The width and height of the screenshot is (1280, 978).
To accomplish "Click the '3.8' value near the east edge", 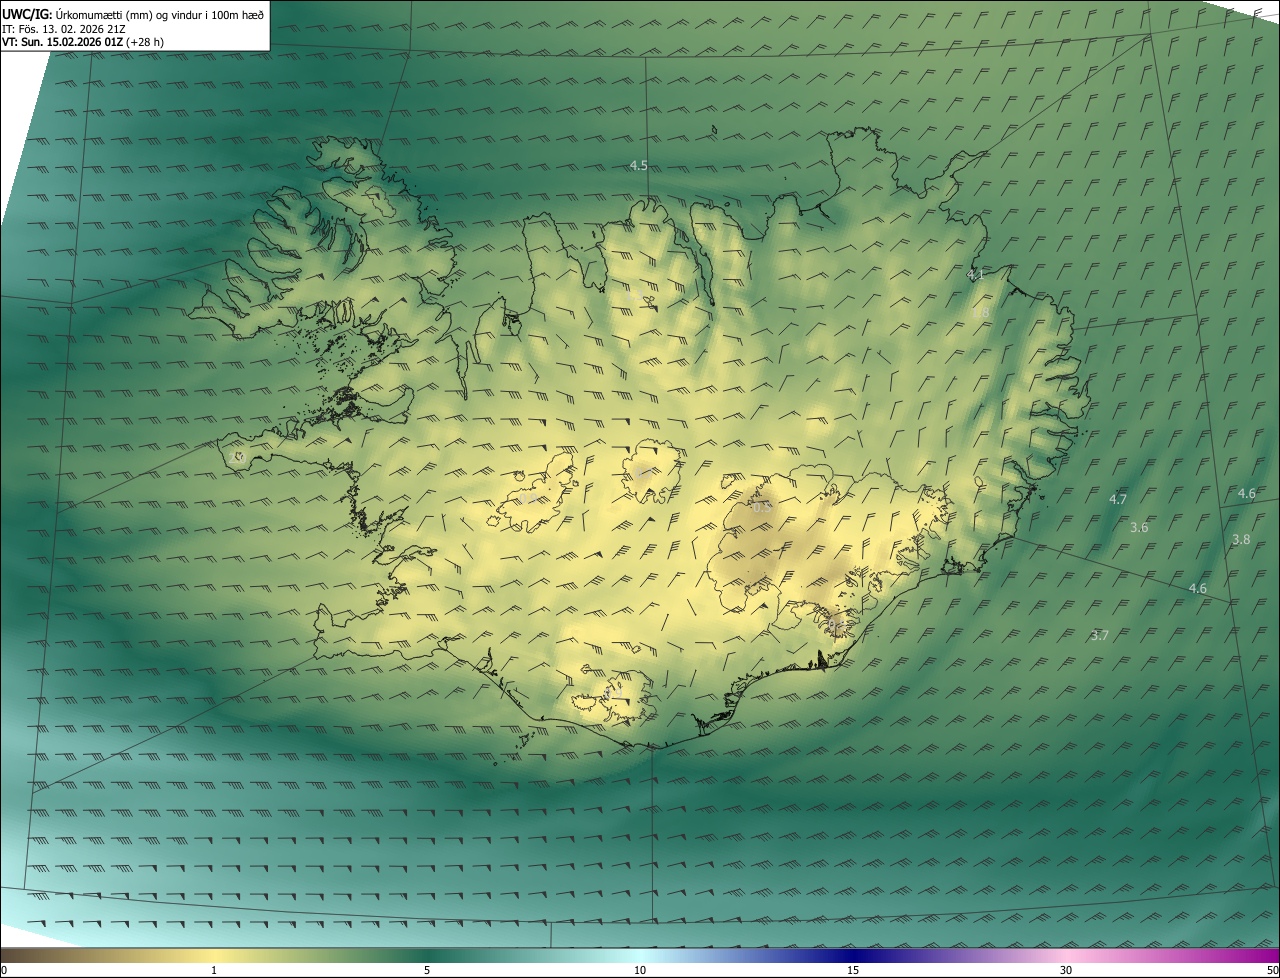I will (x=1241, y=539).
